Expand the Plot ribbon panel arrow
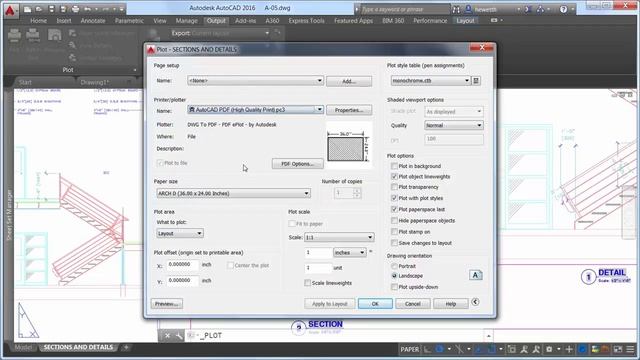640x360 pixels. (135, 70)
